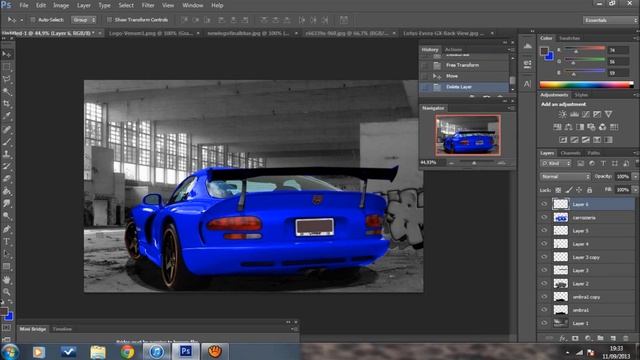
Task: Click the Navigator zoom slider
Action: (x=475, y=163)
